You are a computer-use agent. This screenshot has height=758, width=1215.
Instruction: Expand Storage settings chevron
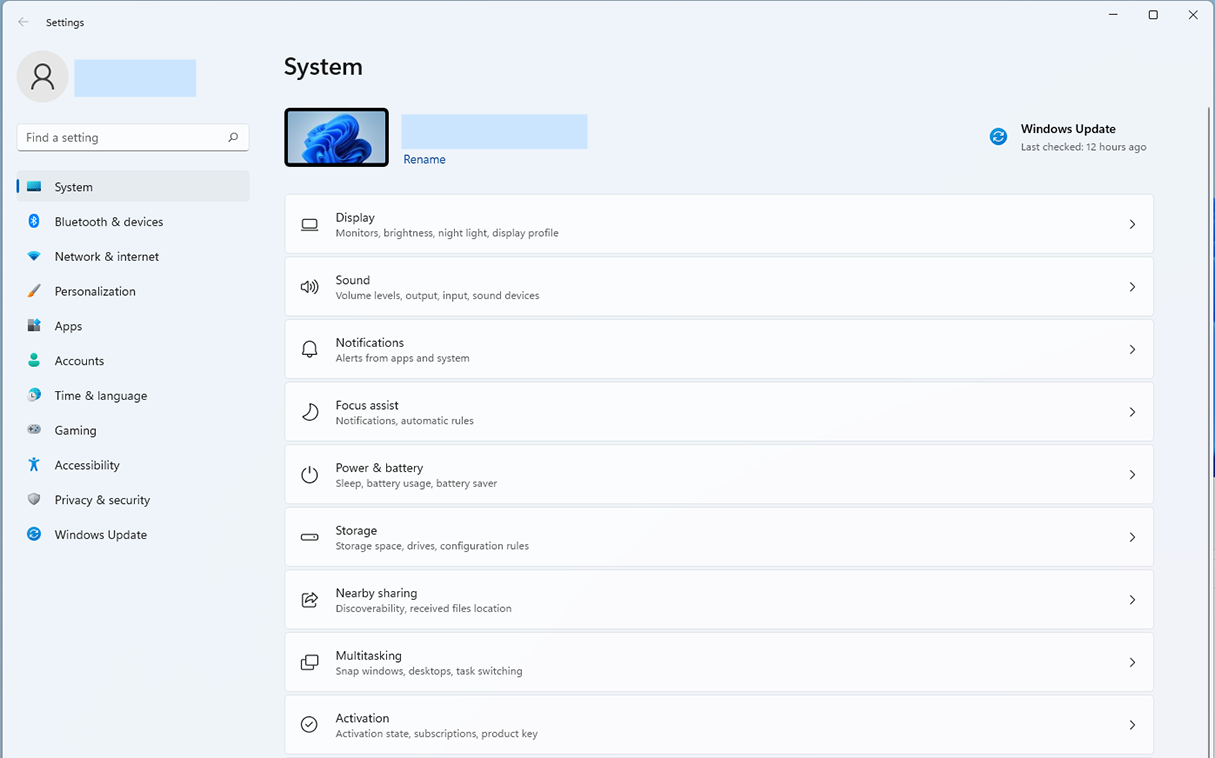tap(1132, 537)
